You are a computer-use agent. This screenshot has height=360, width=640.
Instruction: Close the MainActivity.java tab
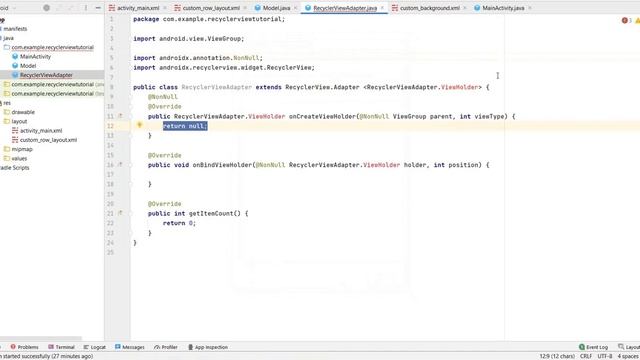(530, 8)
